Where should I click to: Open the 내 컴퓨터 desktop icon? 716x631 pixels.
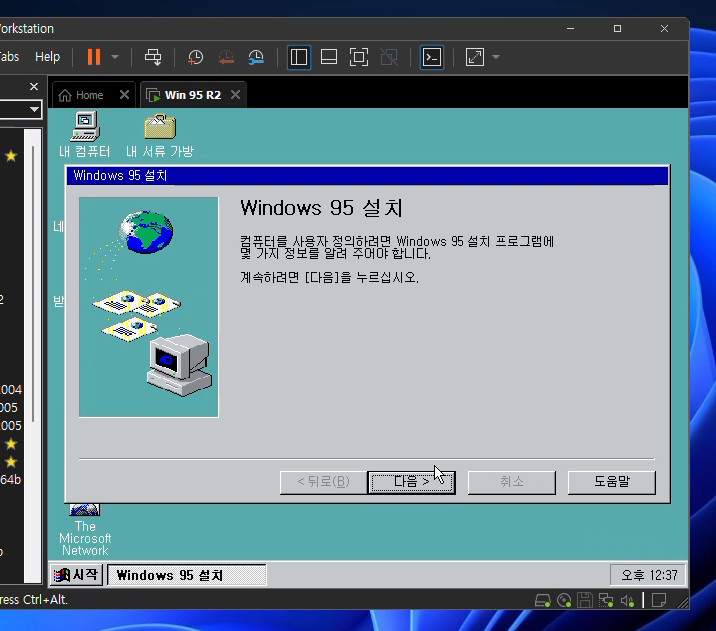coord(84,135)
